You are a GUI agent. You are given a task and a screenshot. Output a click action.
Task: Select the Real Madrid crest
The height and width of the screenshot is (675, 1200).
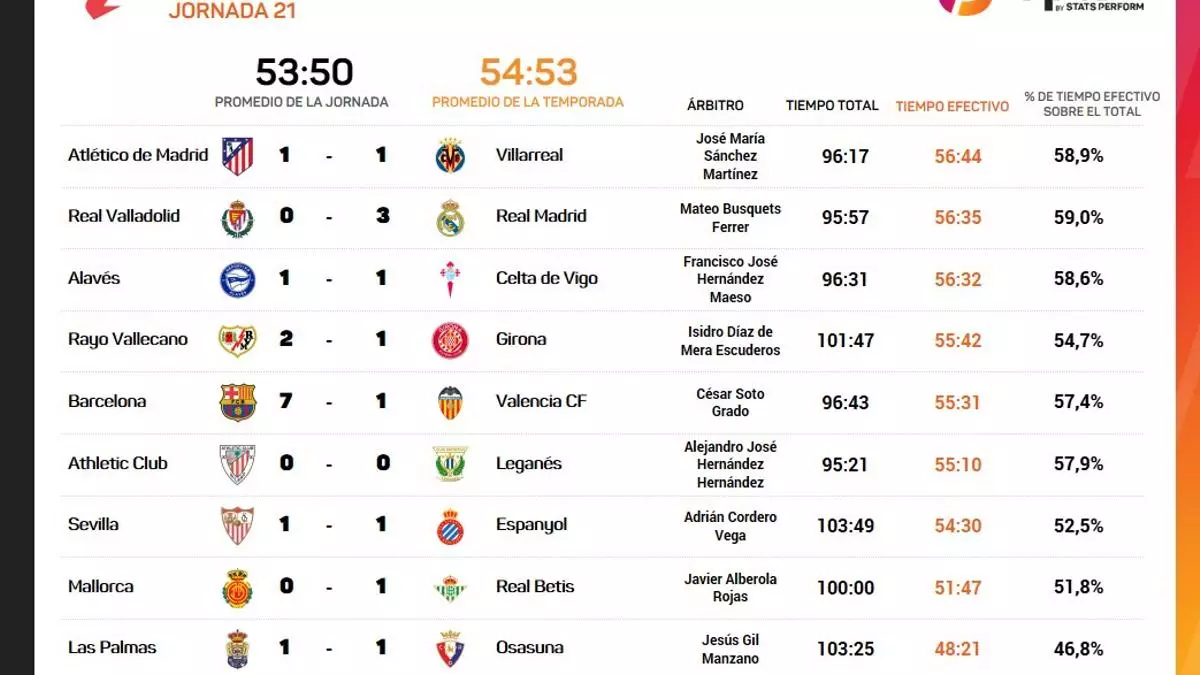click(450, 217)
